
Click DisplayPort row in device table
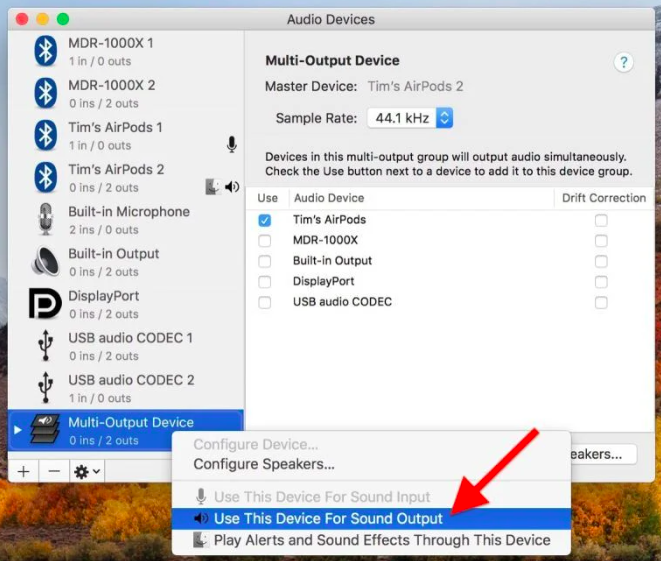click(x=450, y=282)
